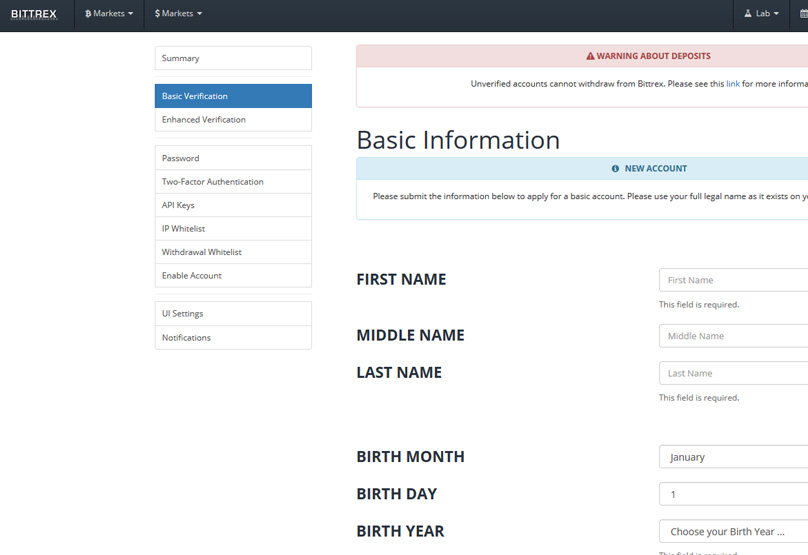The height and width of the screenshot is (555, 808).
Task: Click the 'WARNING ABOUT DEPOSITS' banner text
Action: tap(653, 56)
